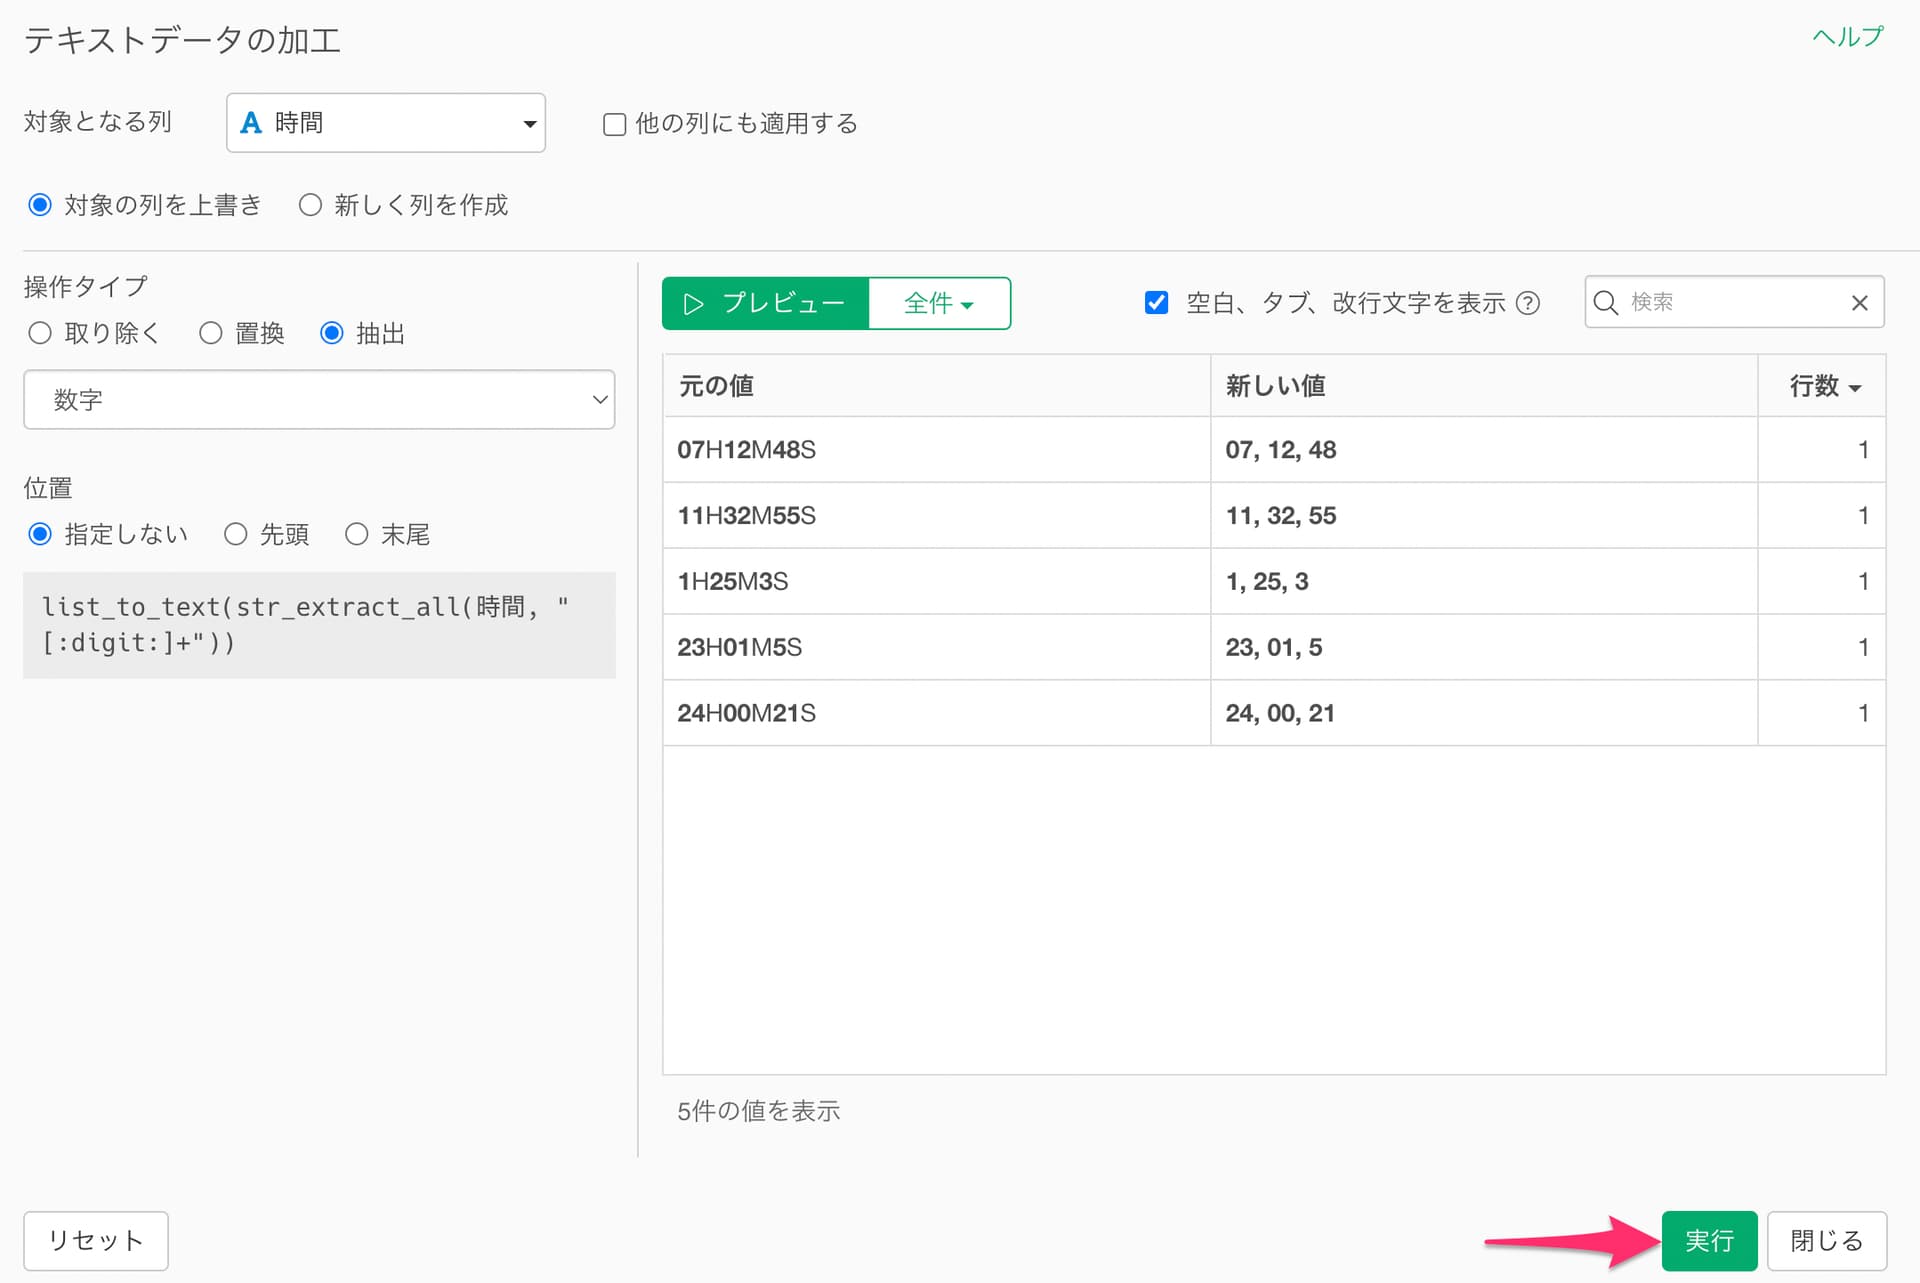The width and height of the screenshot is (1920, 1283).
Task: Open the ヘルプ help link
Action: 1847,37
